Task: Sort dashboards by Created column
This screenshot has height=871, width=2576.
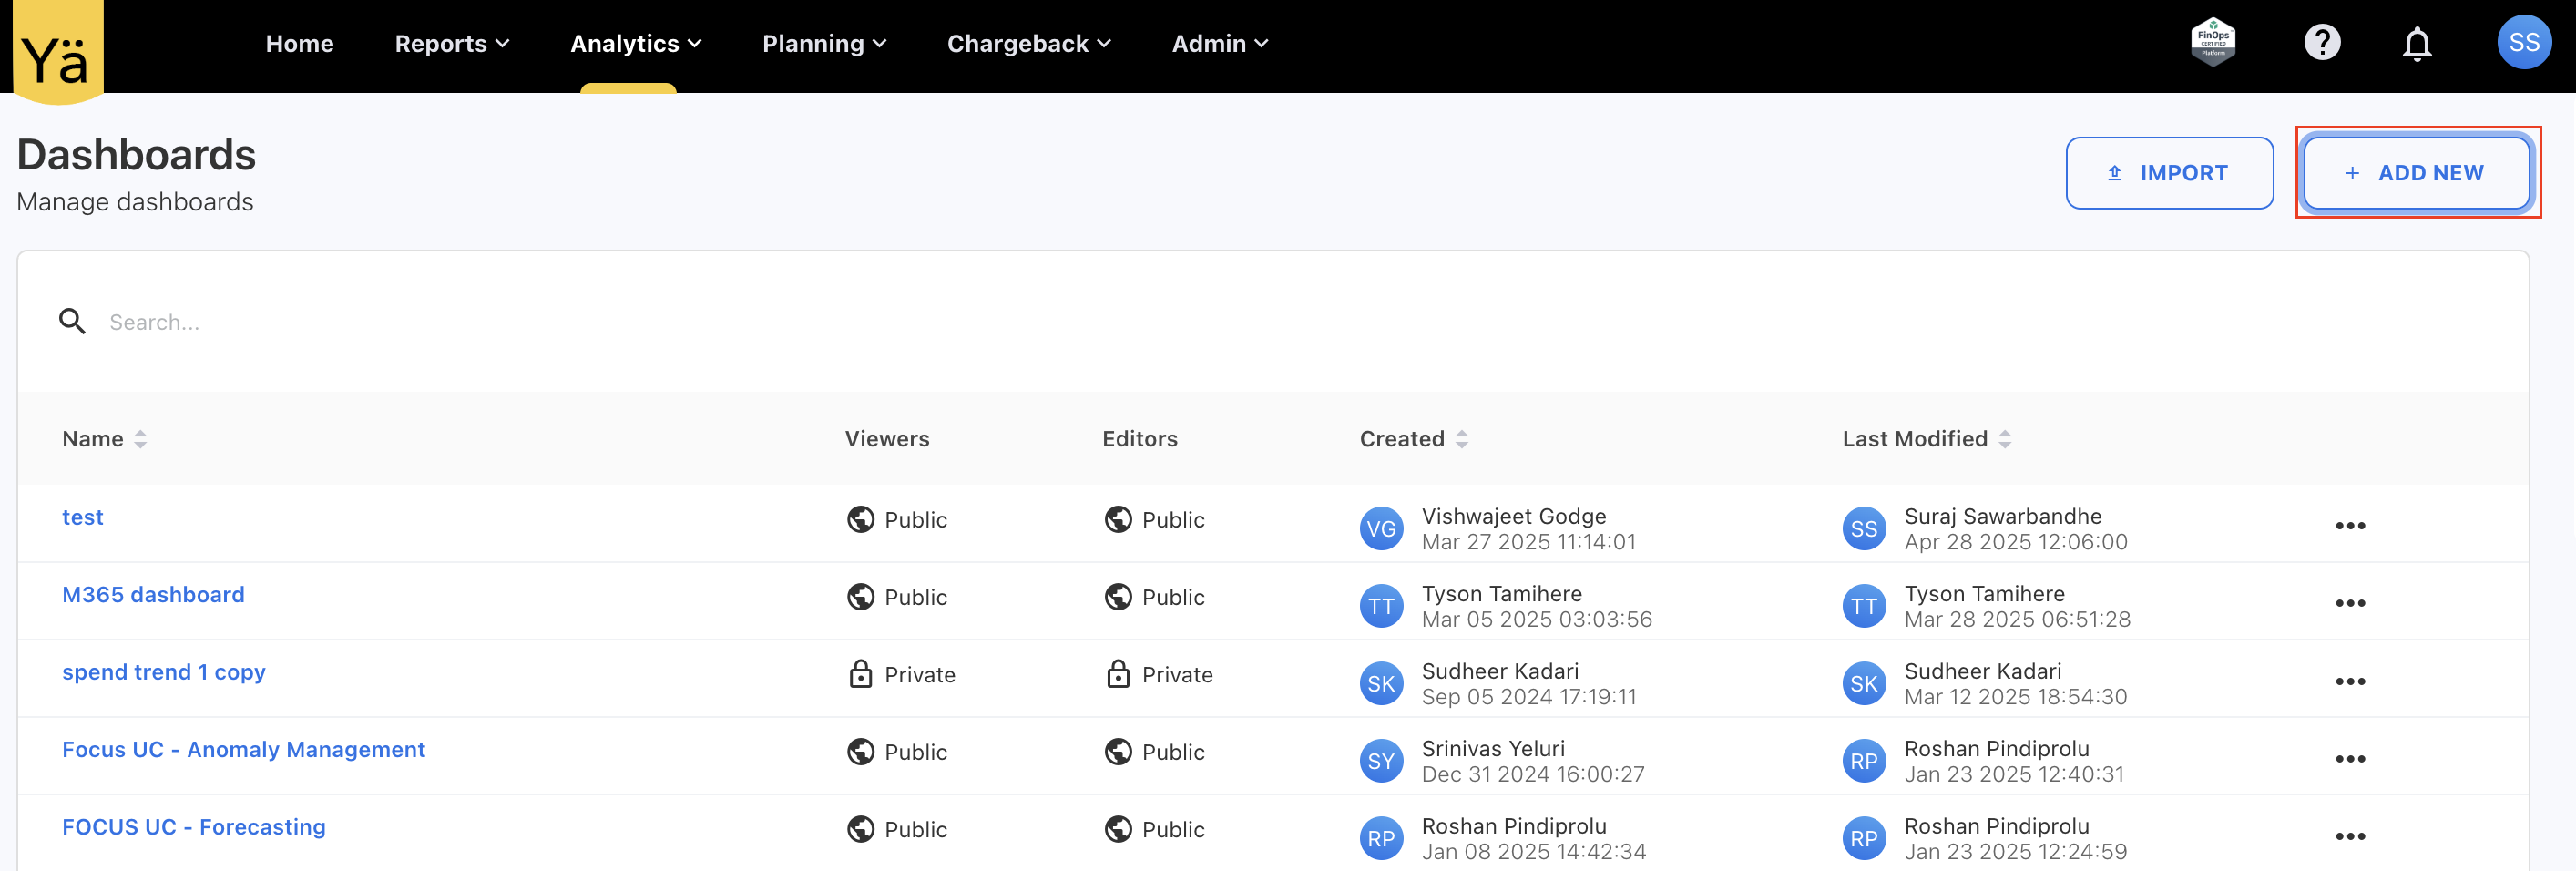Action: click(x=1461, y=439)
